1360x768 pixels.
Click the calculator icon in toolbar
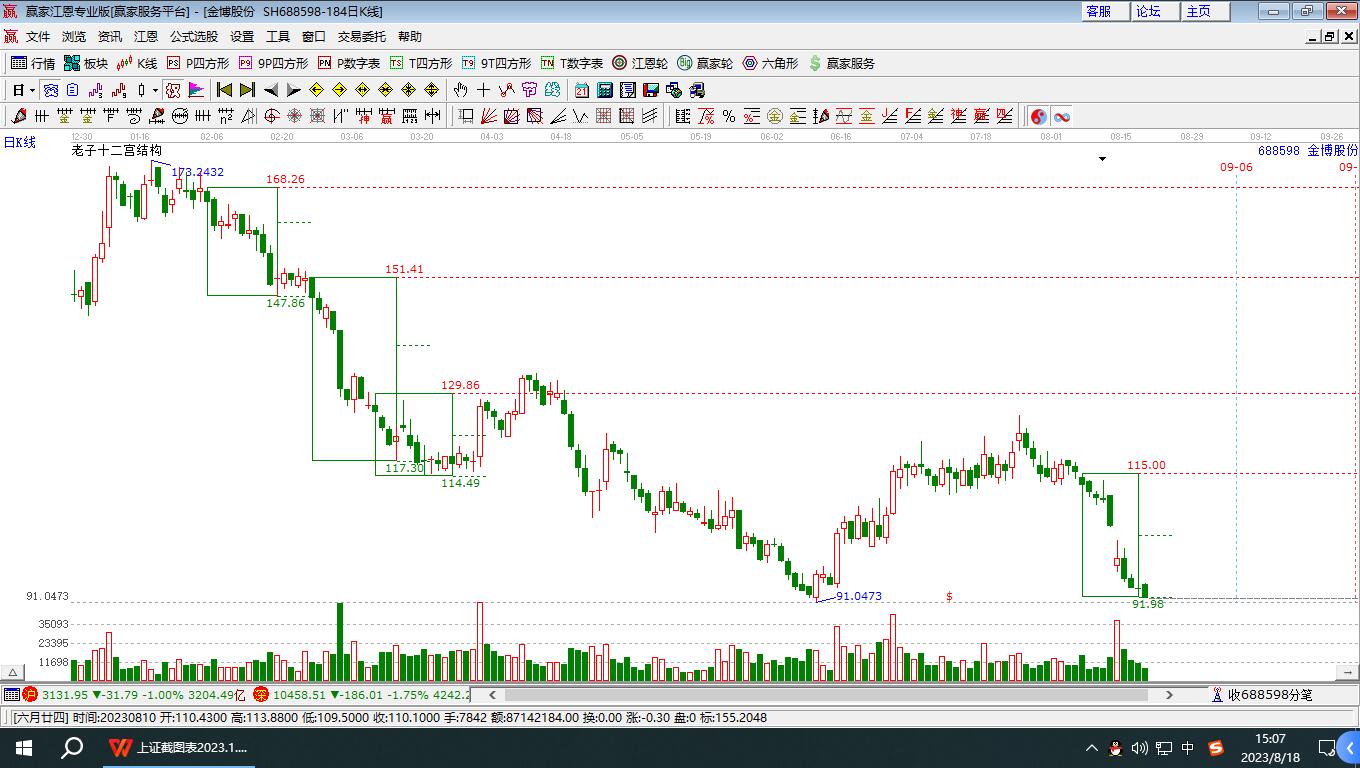pos(604,90)
